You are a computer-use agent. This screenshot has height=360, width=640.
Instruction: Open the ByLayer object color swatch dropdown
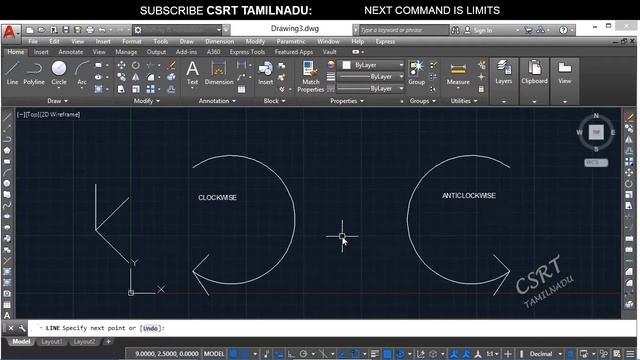[x=372, y=65]
